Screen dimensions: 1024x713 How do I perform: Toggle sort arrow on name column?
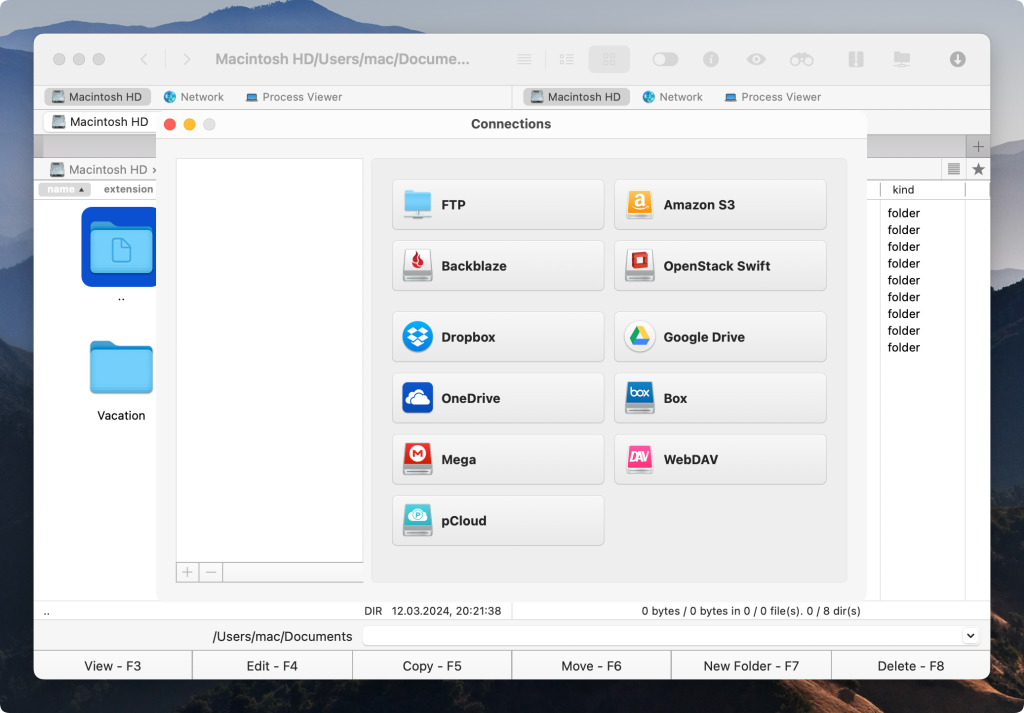coord(81,189)
